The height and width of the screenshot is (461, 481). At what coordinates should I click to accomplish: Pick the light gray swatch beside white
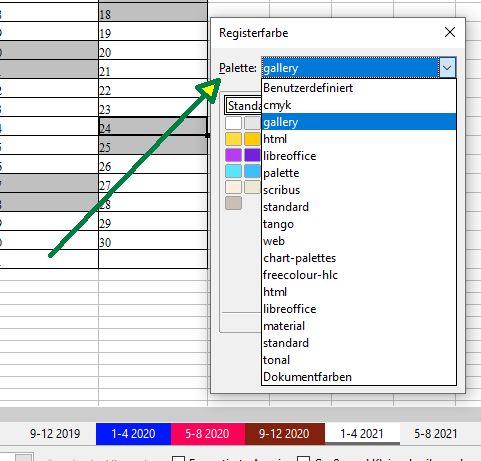(252, 123)
